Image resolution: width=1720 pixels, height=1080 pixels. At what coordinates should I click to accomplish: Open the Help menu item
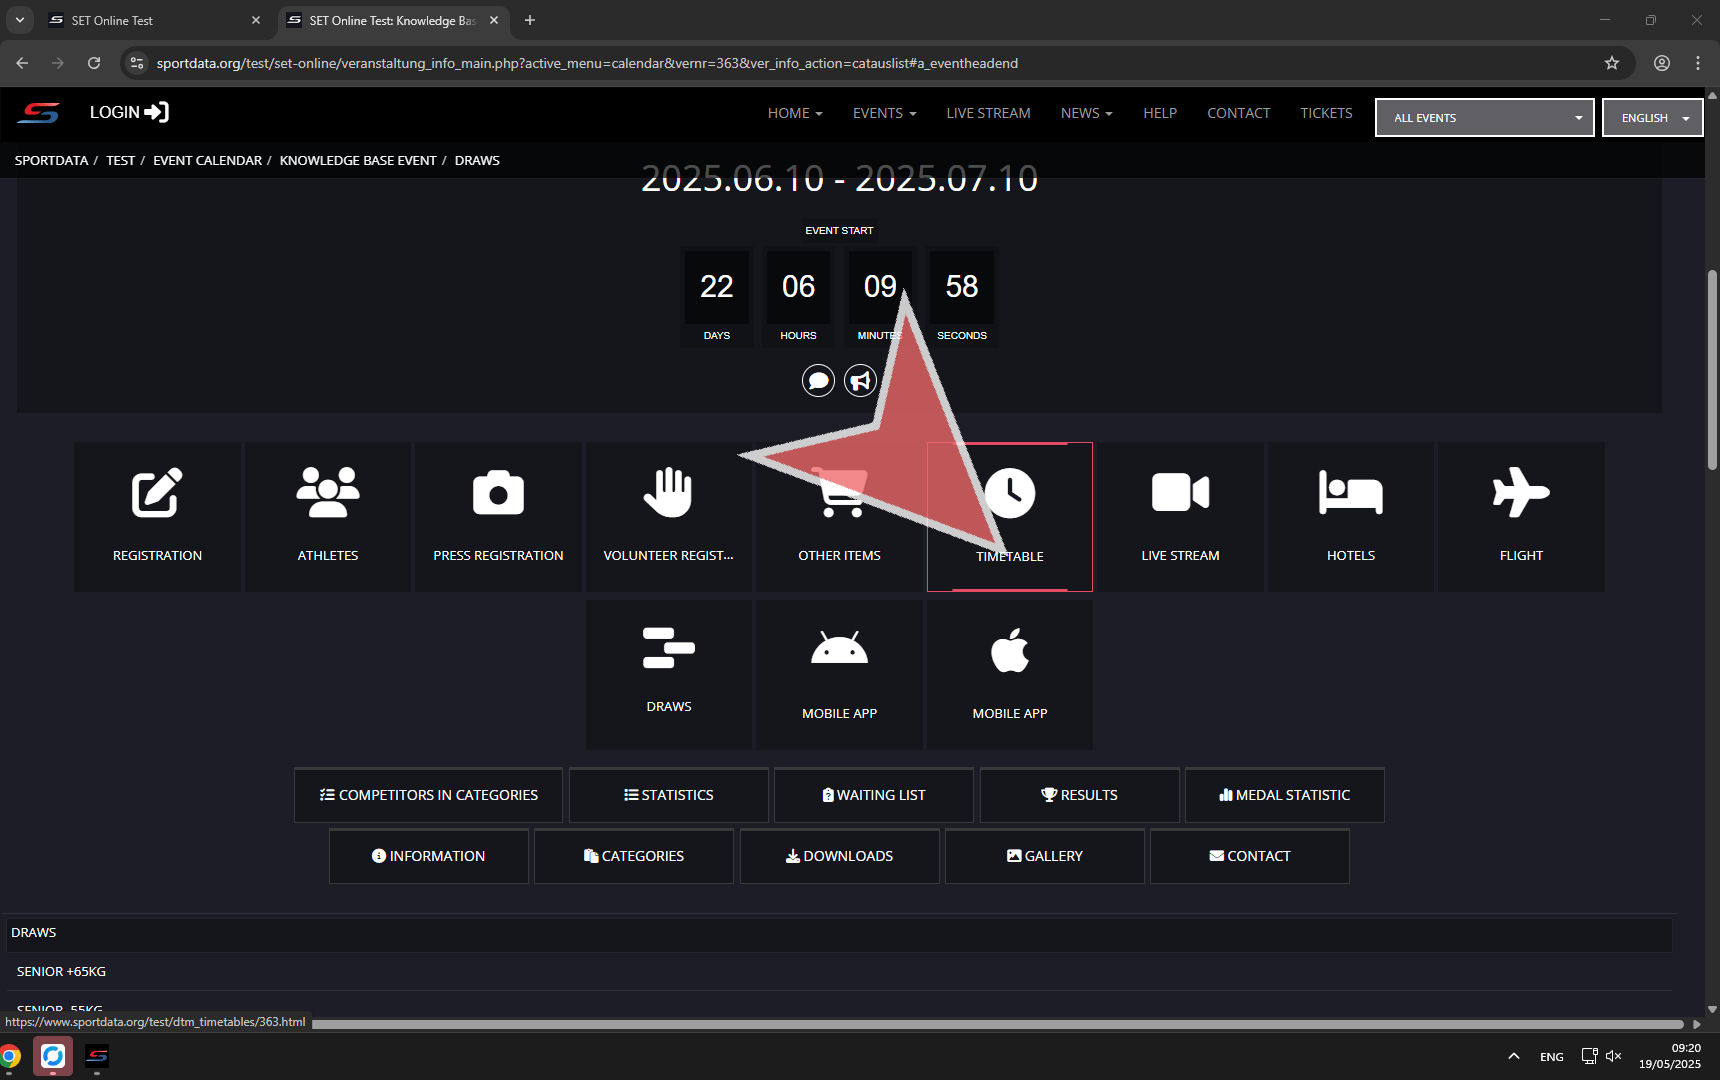(x=1159, y=113)
